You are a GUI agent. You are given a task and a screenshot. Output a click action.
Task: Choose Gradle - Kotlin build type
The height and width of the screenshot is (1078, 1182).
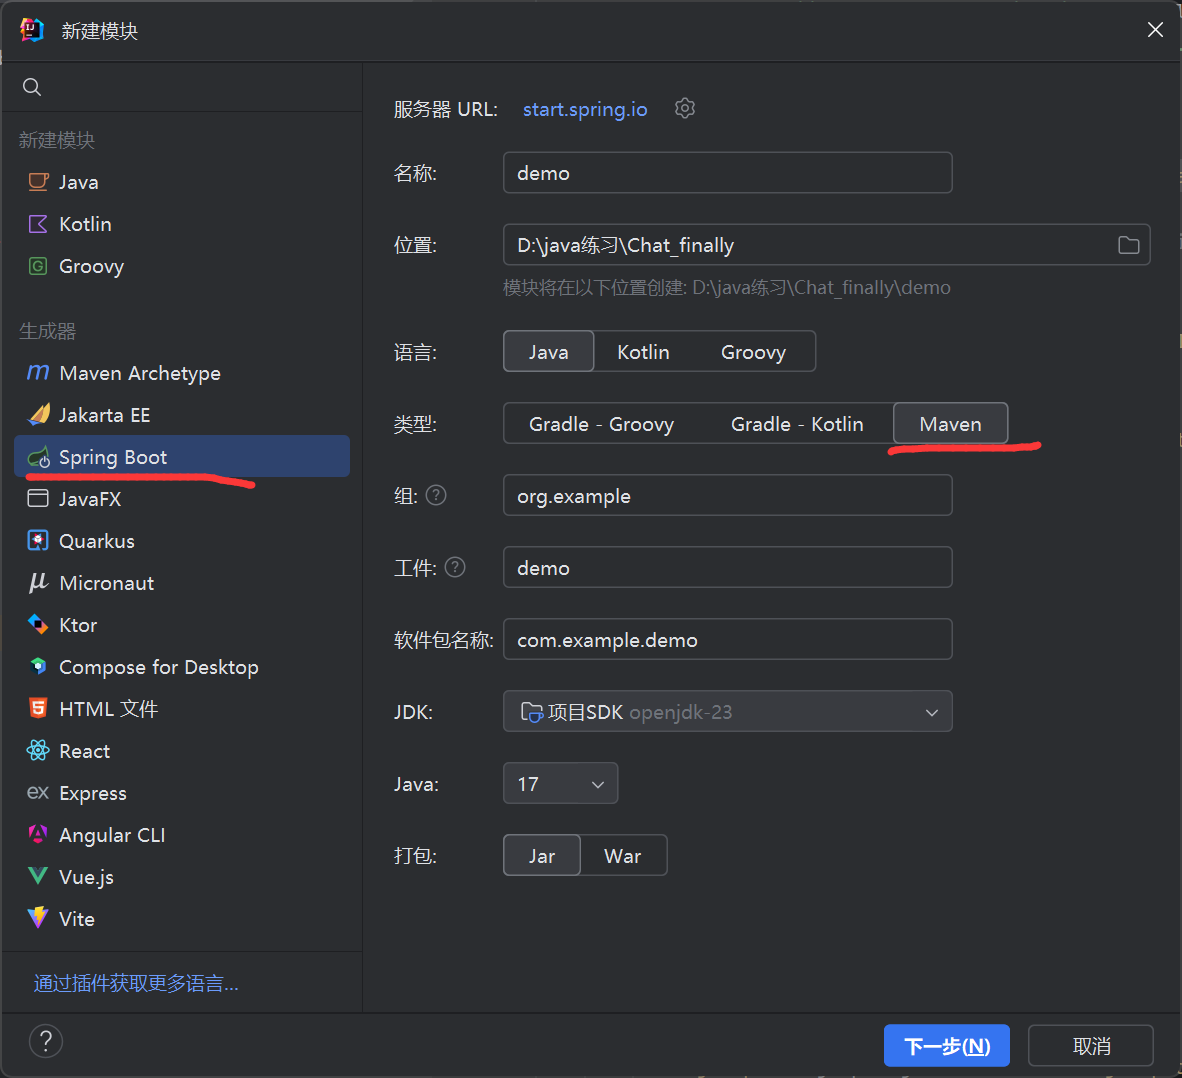[797, 424]
